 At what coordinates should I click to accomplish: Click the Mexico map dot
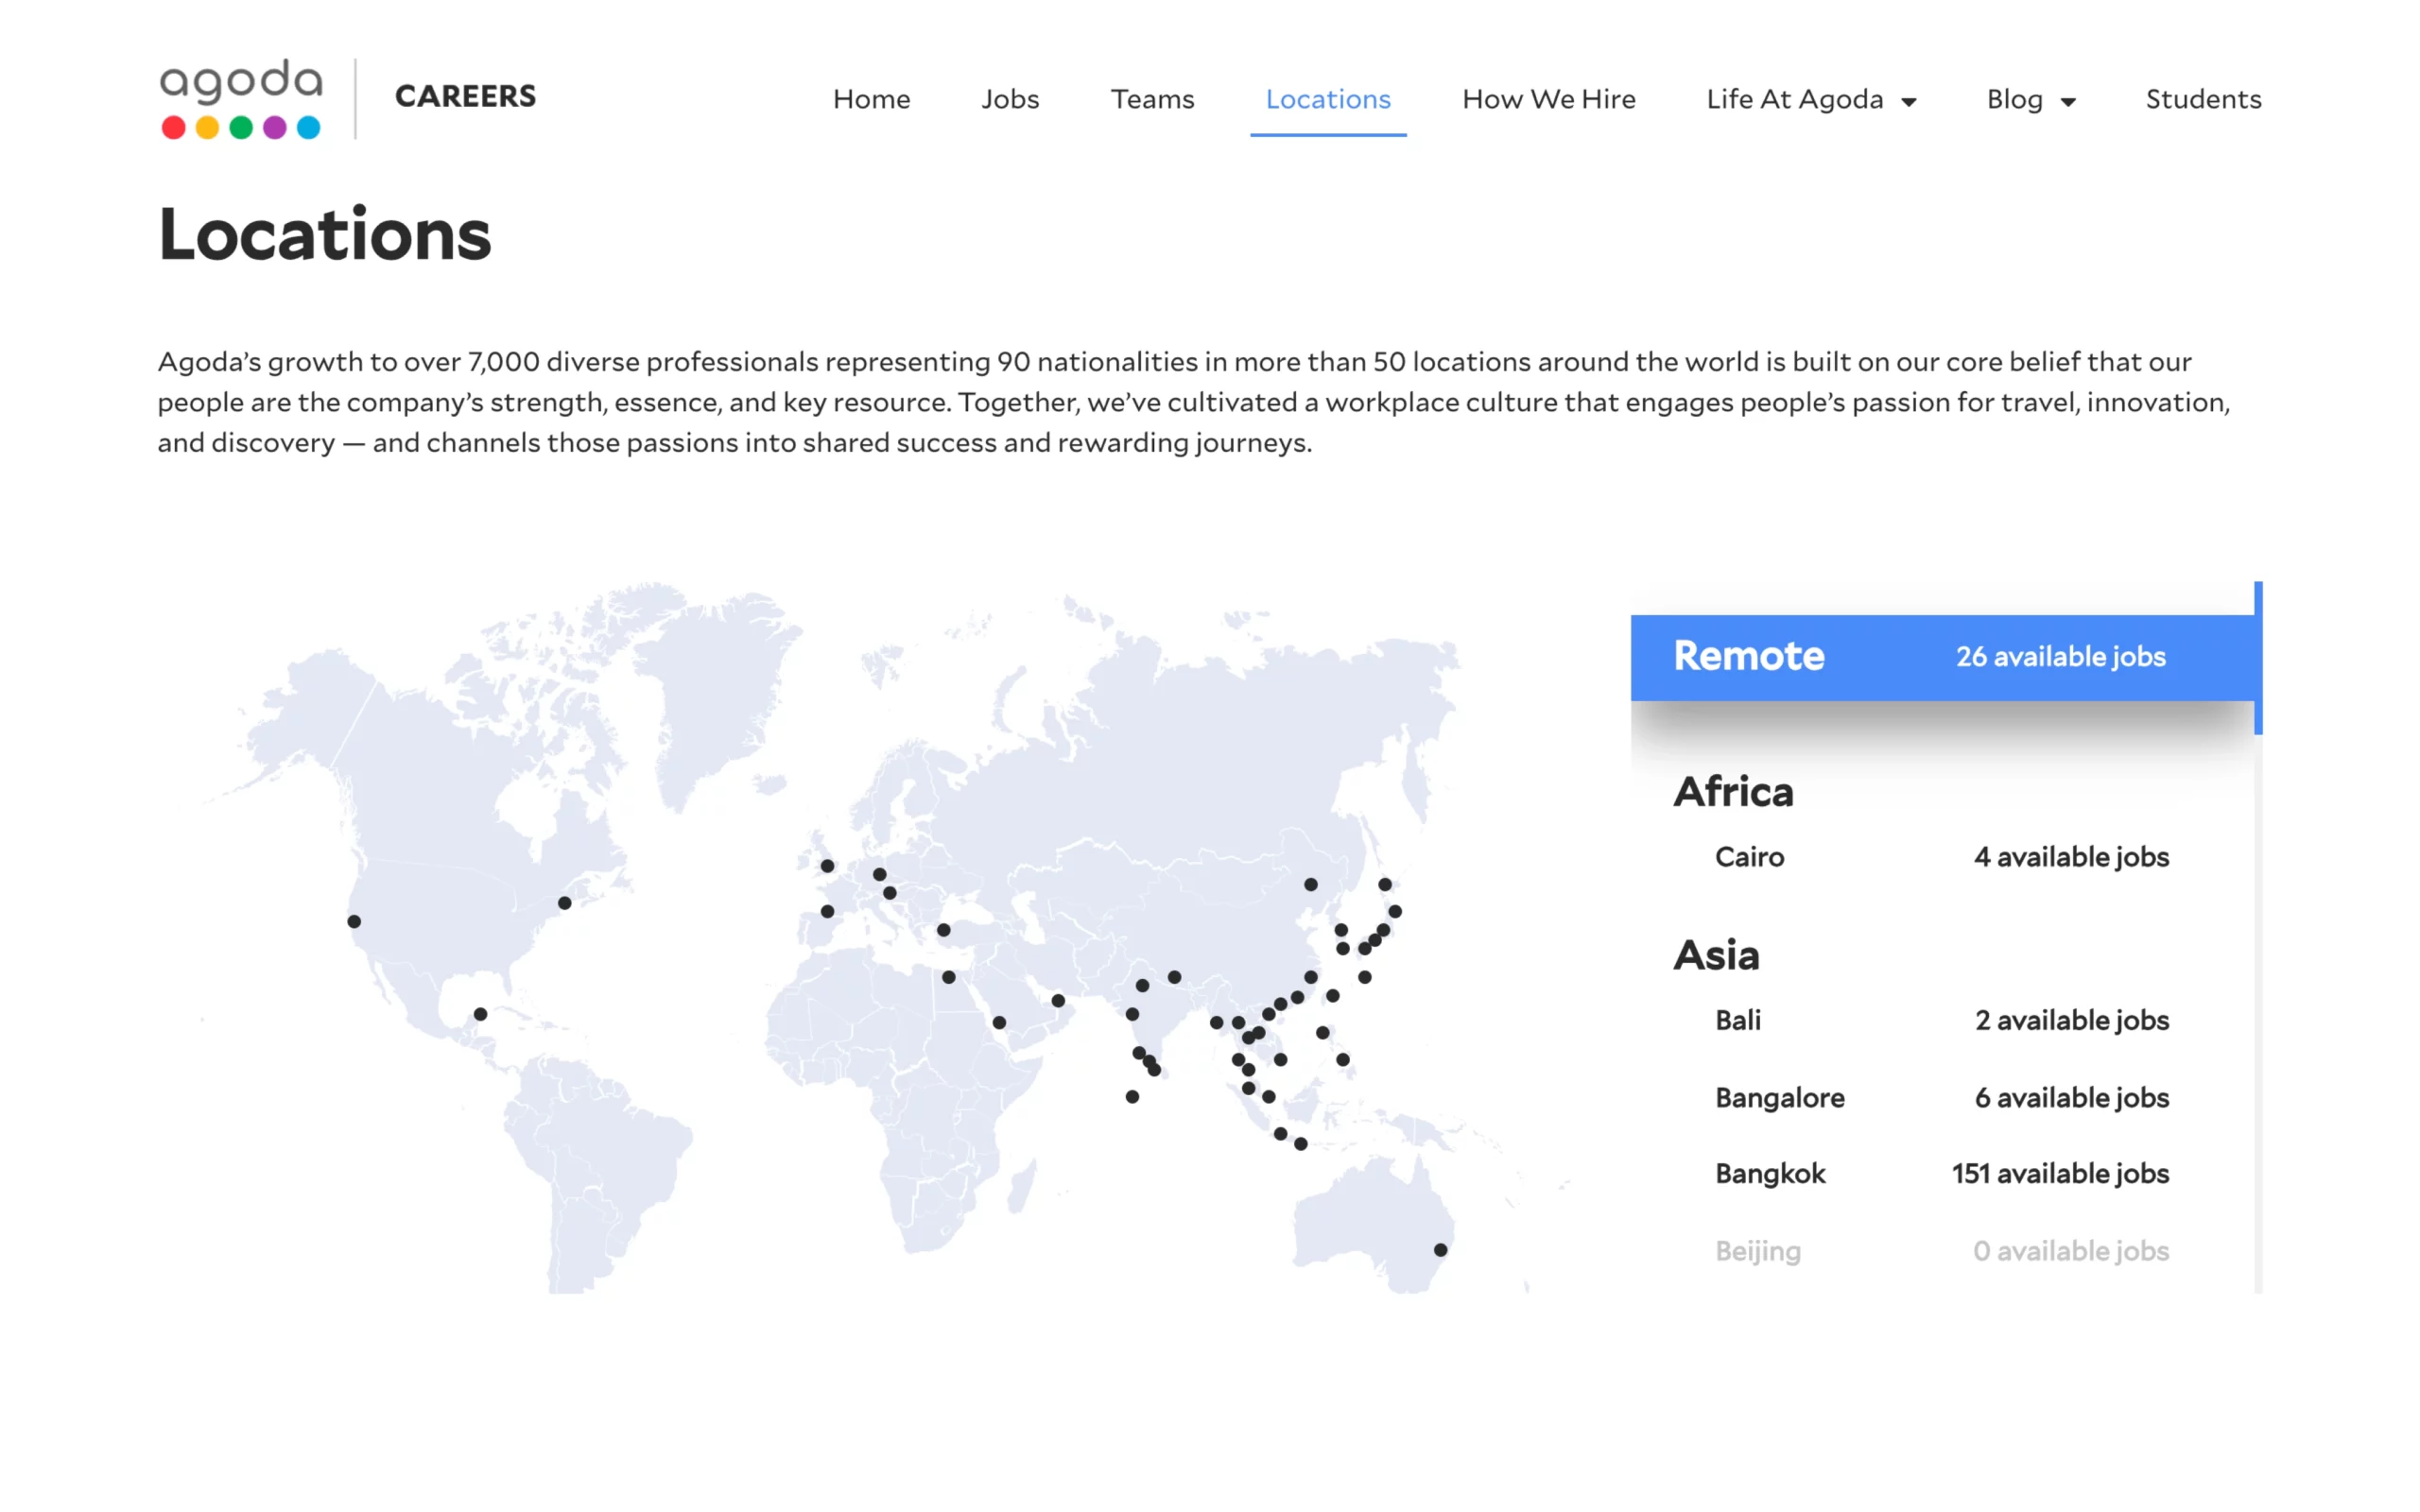pos(480,1014)
